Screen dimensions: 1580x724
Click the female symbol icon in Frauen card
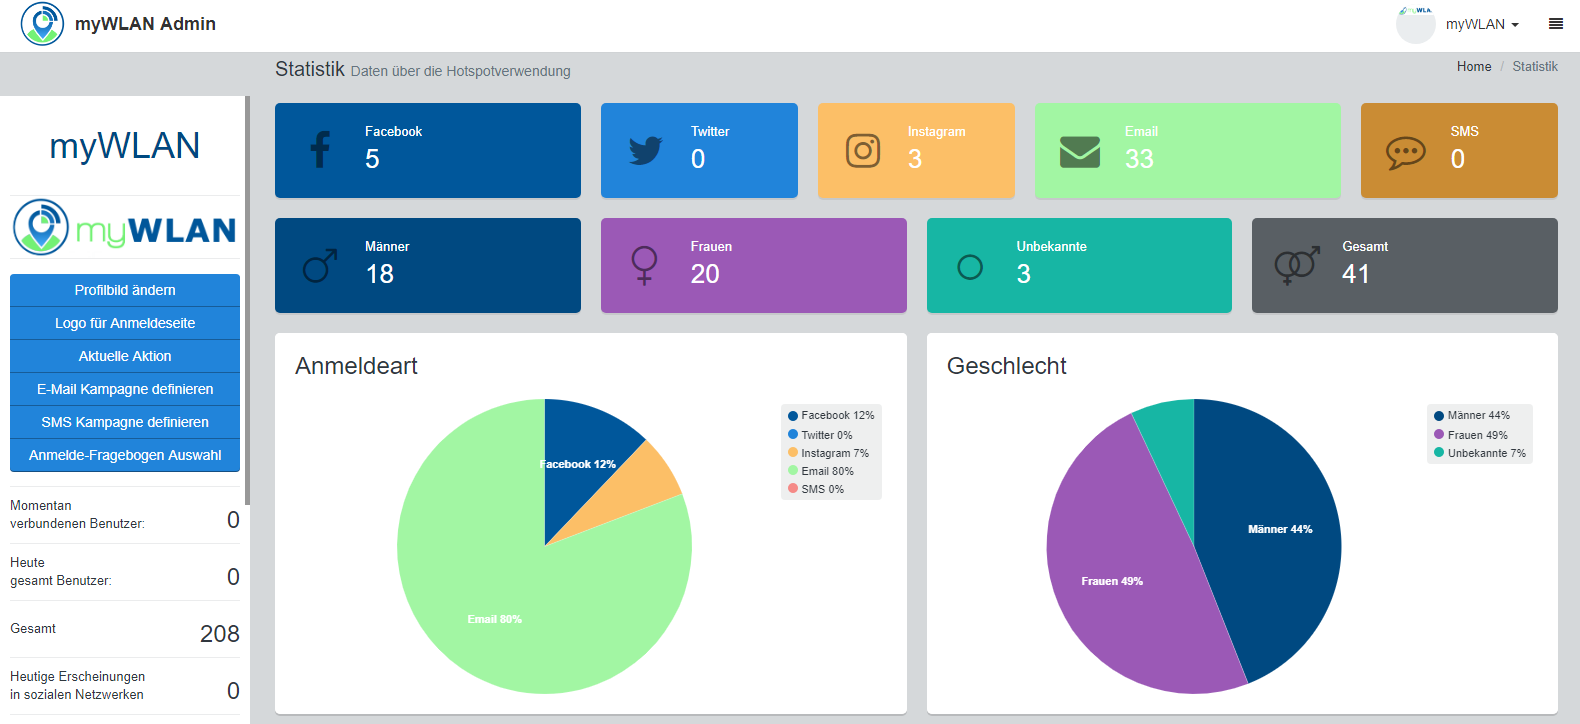645,266
